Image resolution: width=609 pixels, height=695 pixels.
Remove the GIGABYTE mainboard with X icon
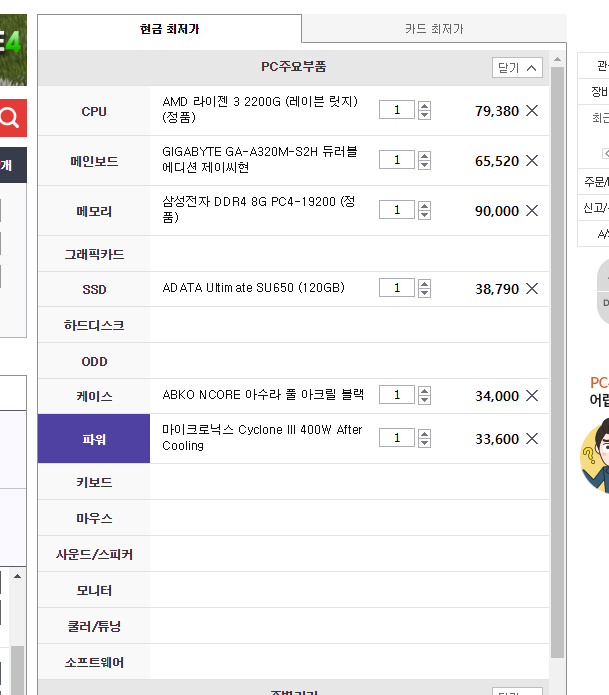click(x=532, y=160)
